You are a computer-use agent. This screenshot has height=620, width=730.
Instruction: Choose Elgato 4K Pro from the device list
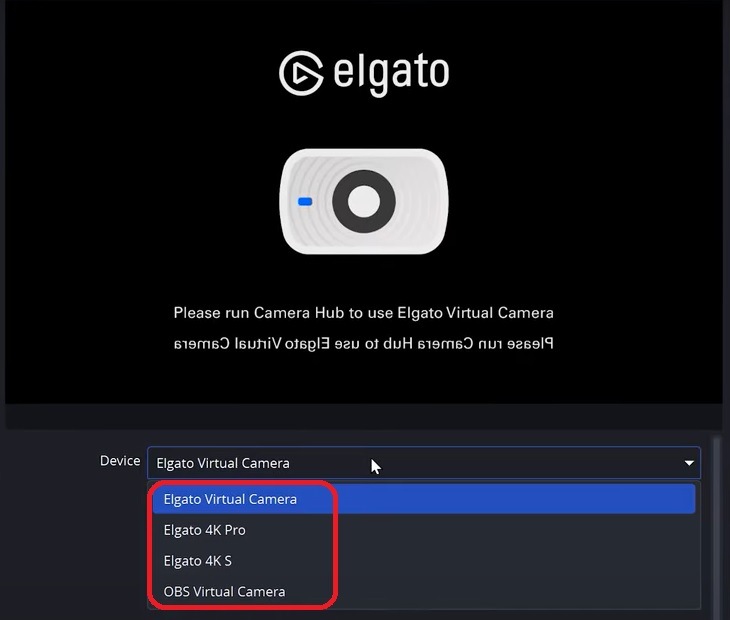[204, 530]
